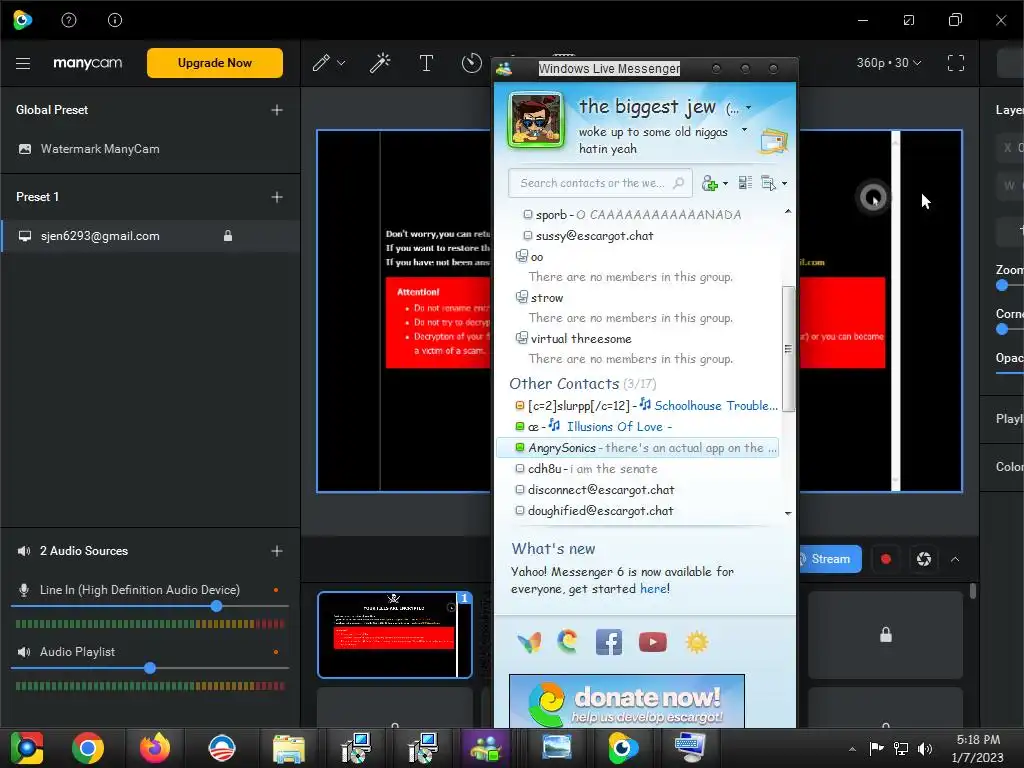
Task: Open the Facebook tab icon
Action: pos(609,643)
